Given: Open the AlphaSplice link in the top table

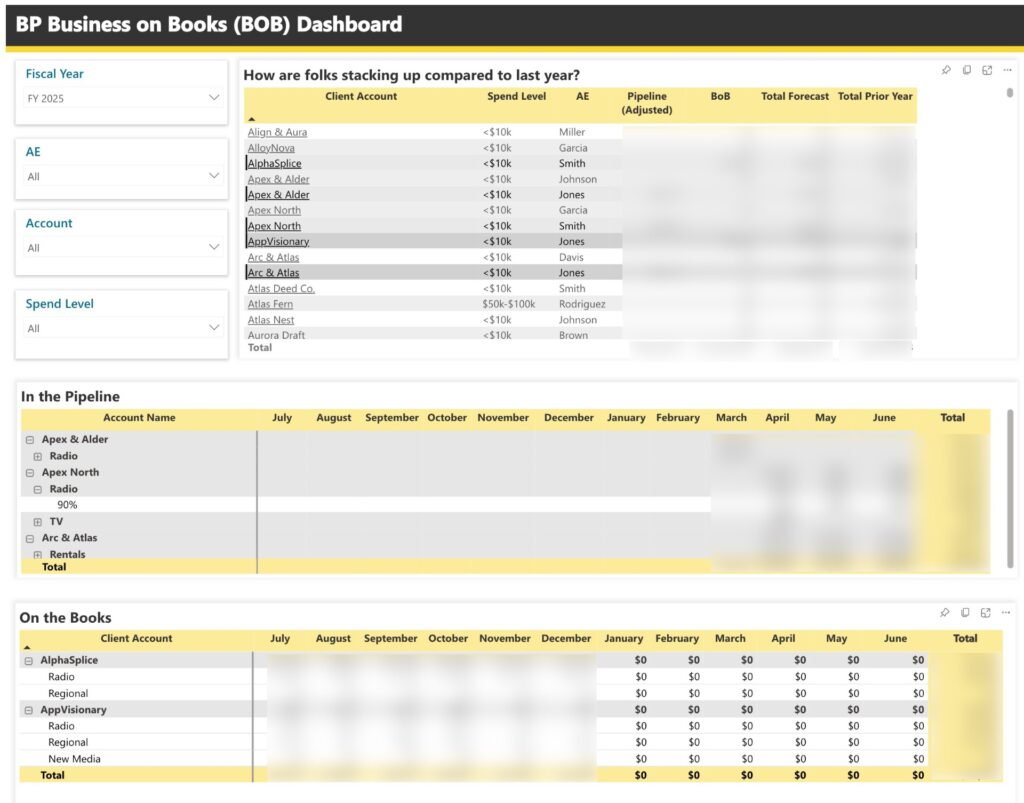Looking at the screenshot, I should tap(274, 163).
